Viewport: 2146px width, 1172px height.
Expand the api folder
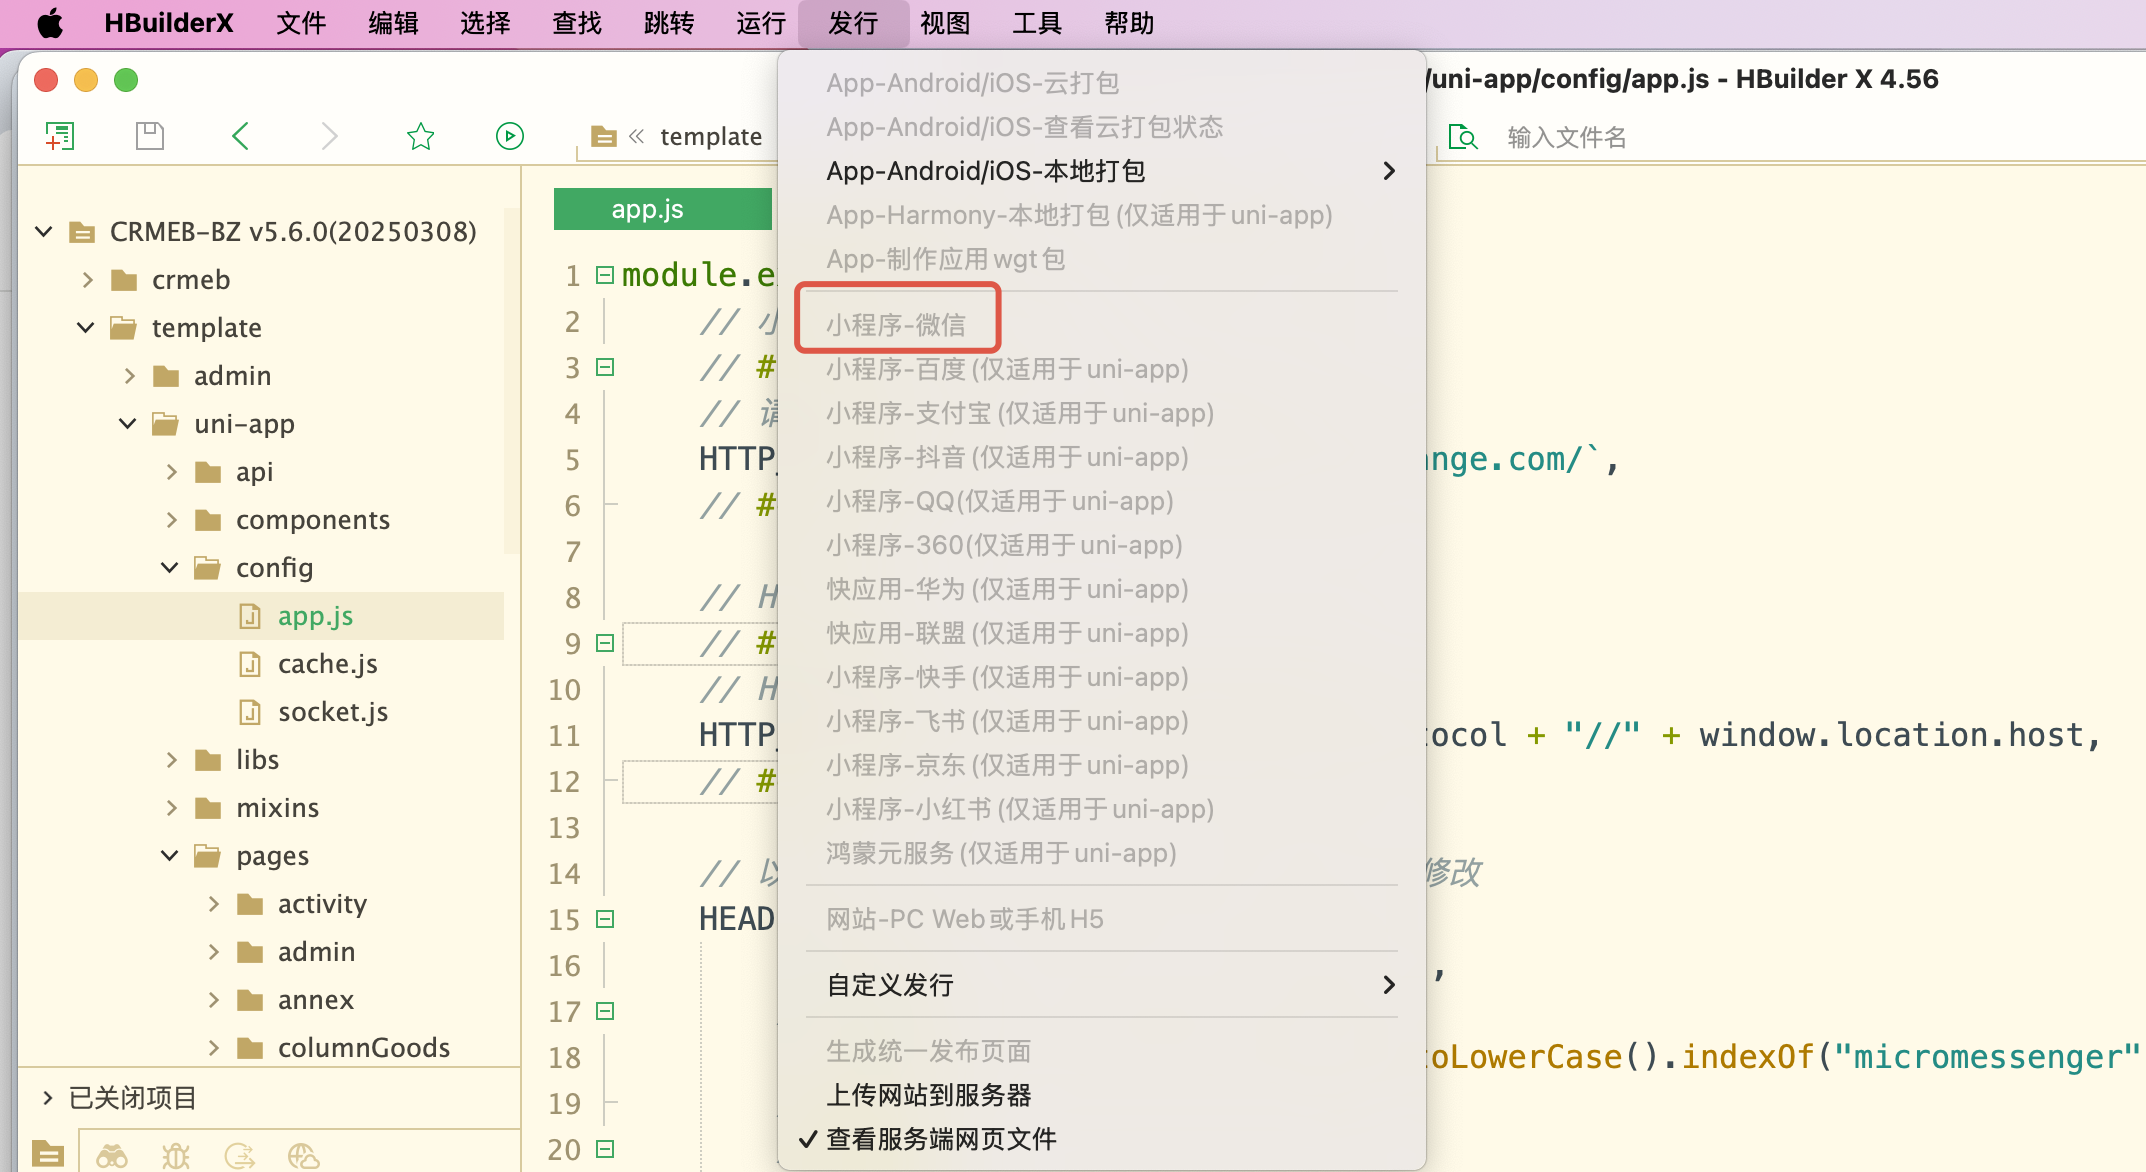pyautogui.click(x=171, y=472)
